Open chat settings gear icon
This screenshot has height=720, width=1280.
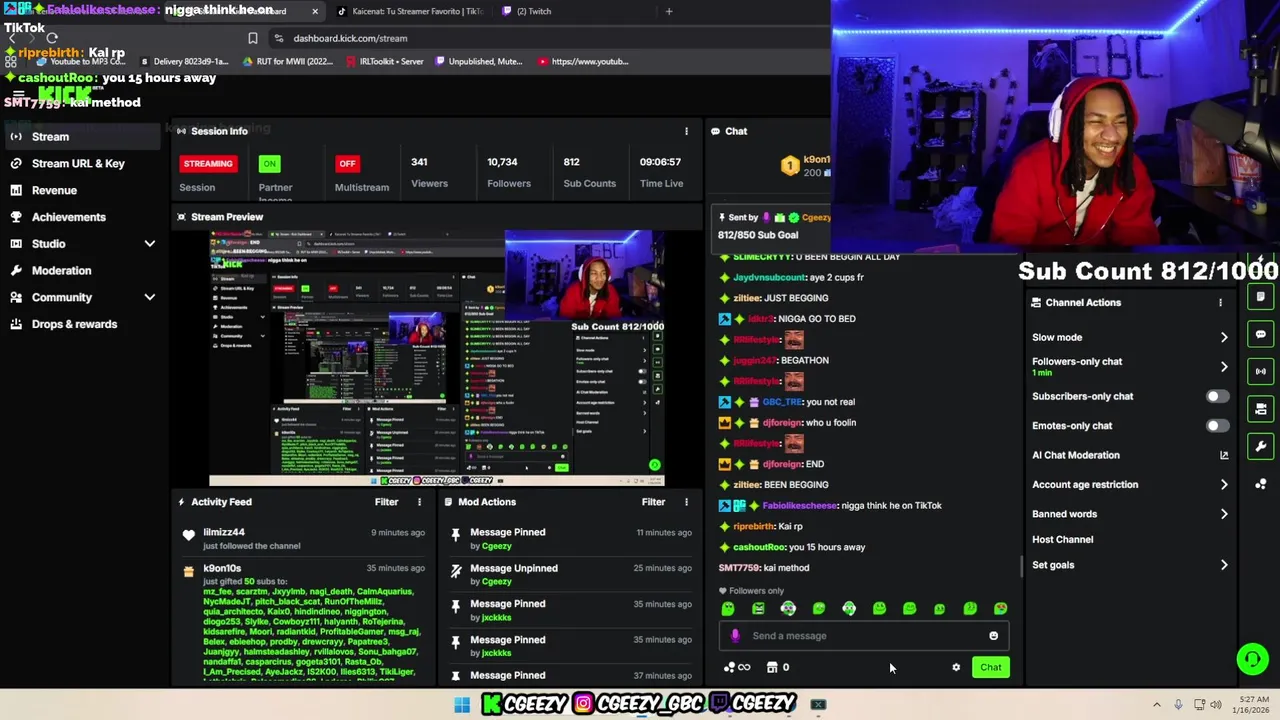click(956, 667)
